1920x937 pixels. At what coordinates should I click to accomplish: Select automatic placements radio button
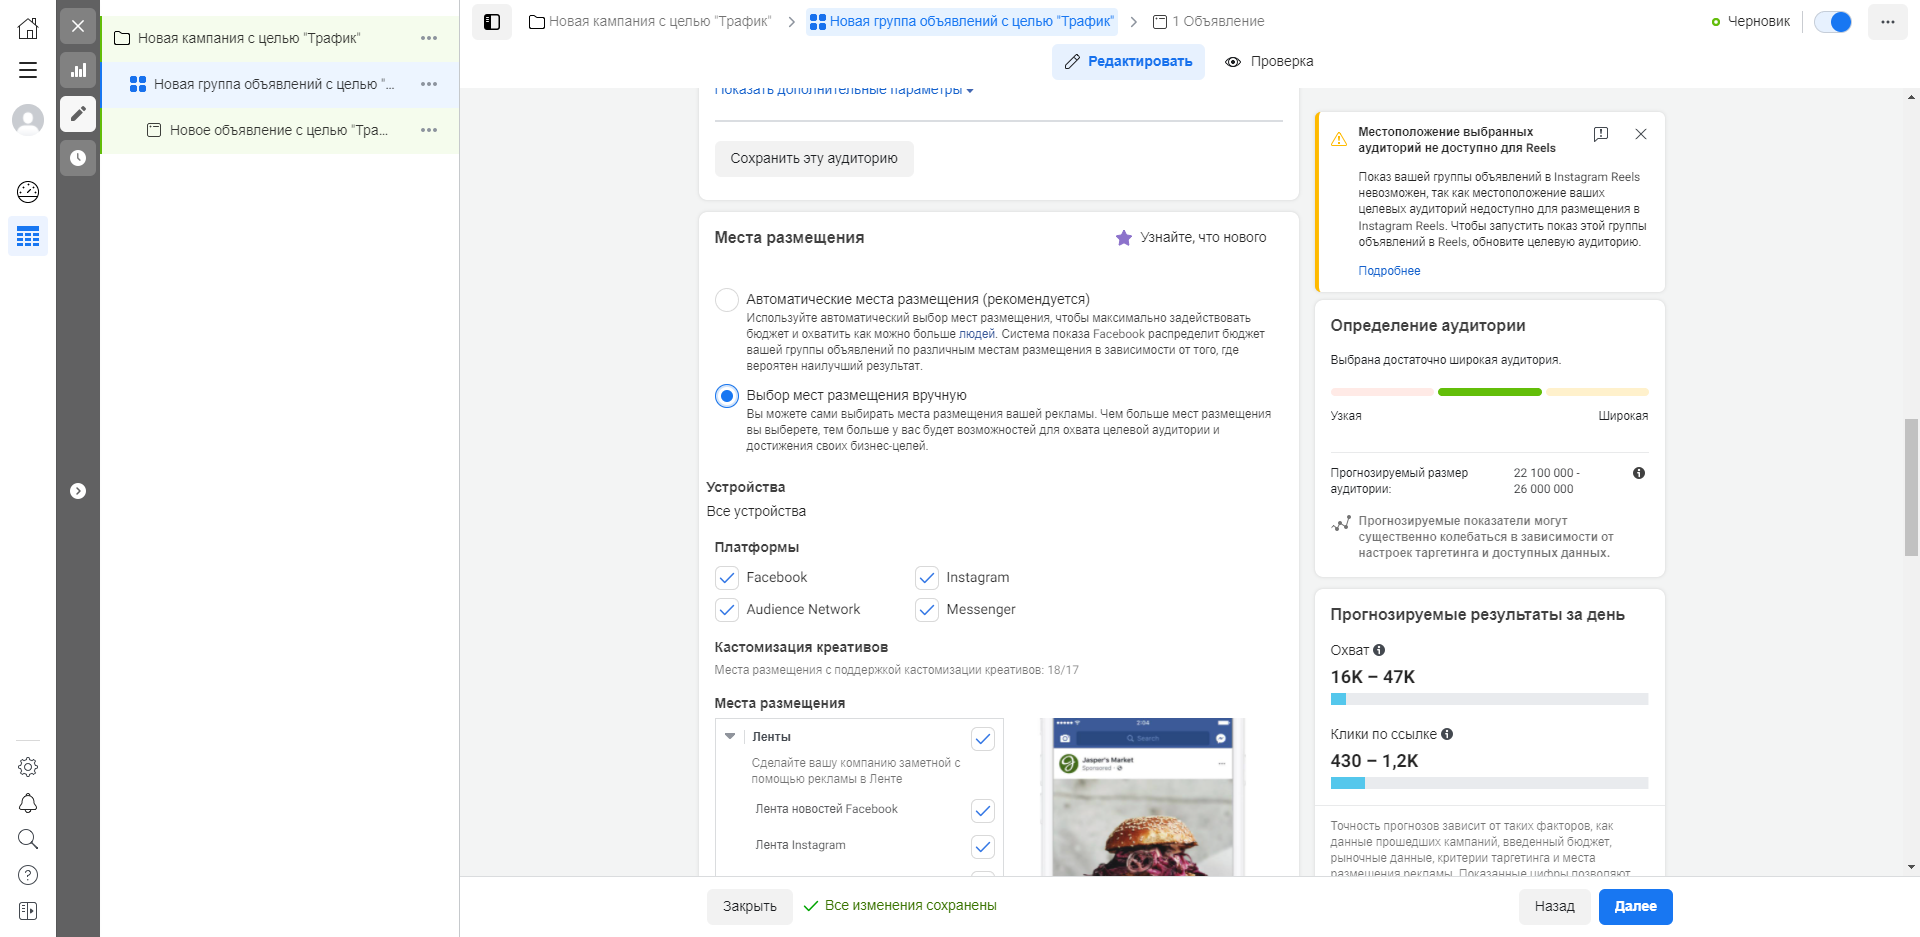[727, 300]
